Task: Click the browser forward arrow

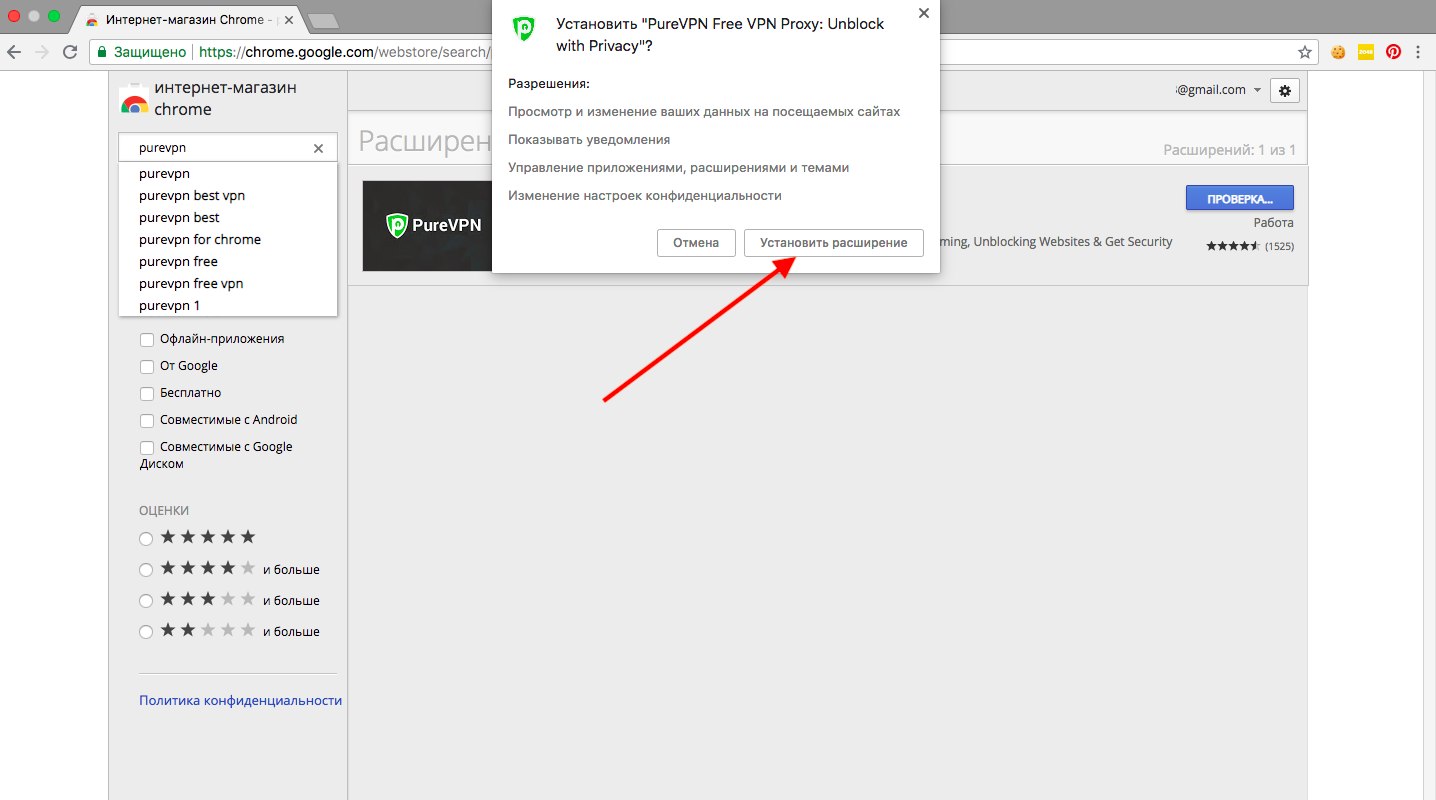Action: pyautogui.click(x=42, y=52)
